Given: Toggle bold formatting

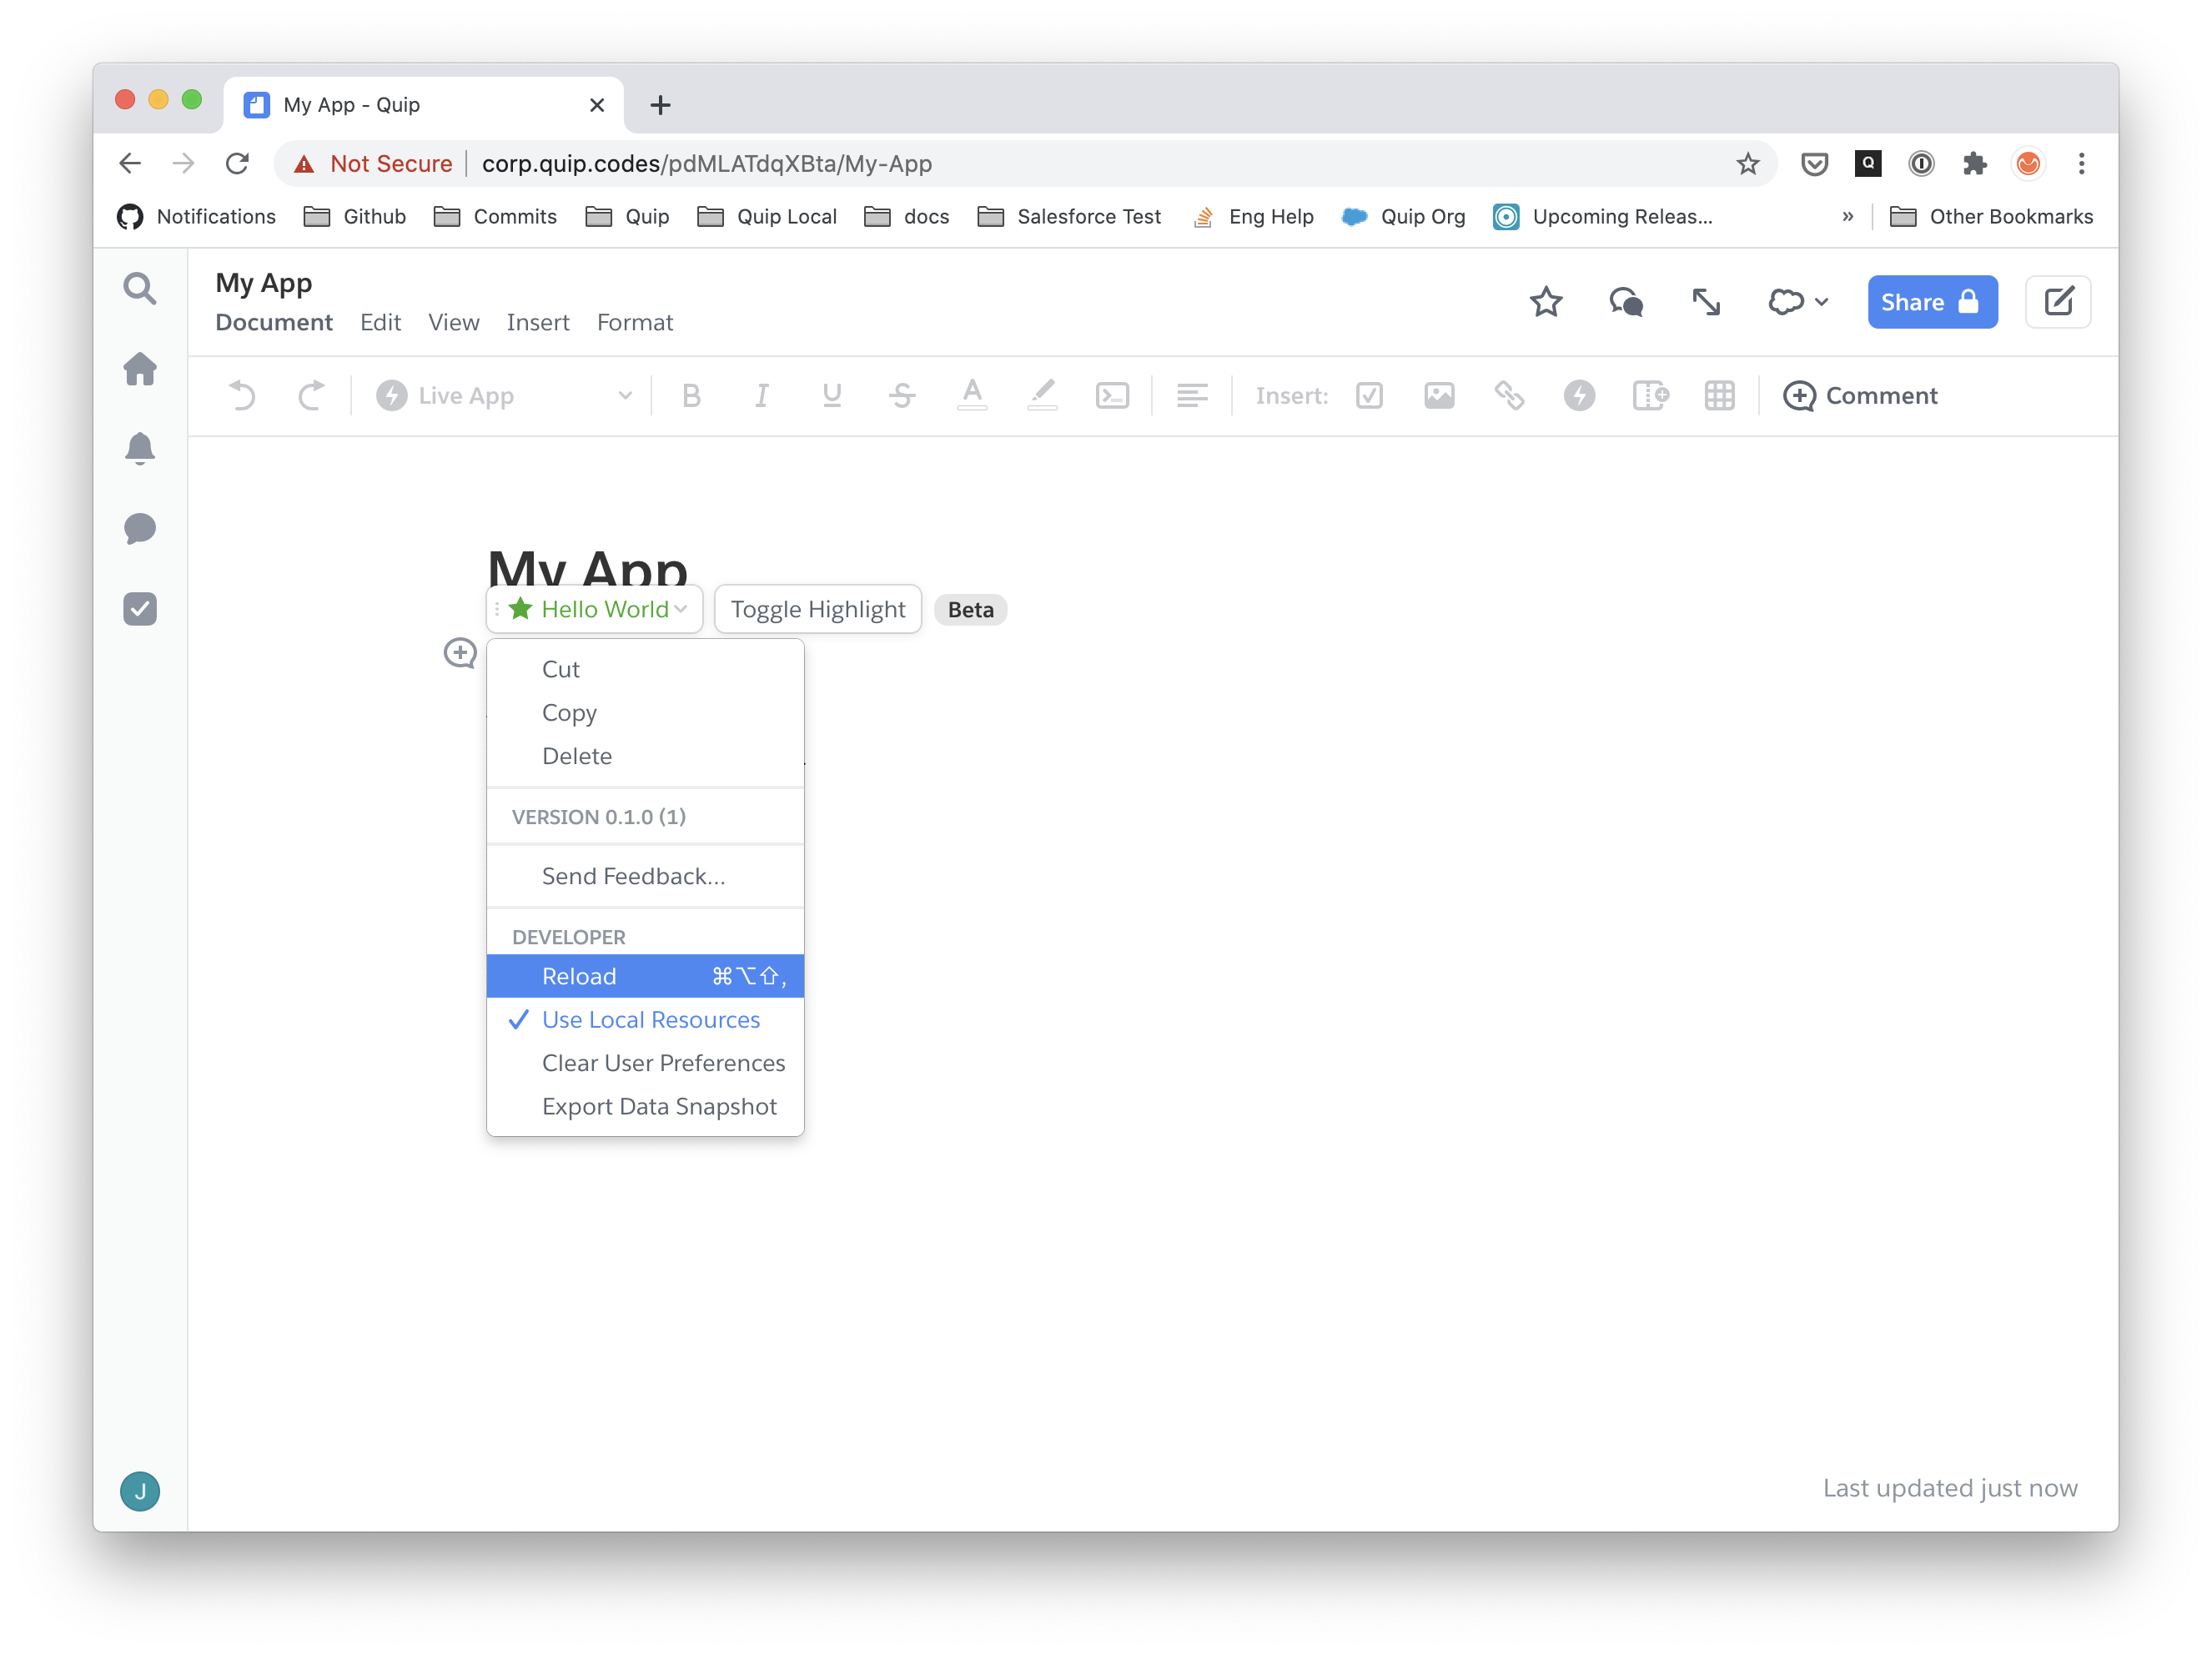Looking at the screenshot, I should click(x=691, y=396).
